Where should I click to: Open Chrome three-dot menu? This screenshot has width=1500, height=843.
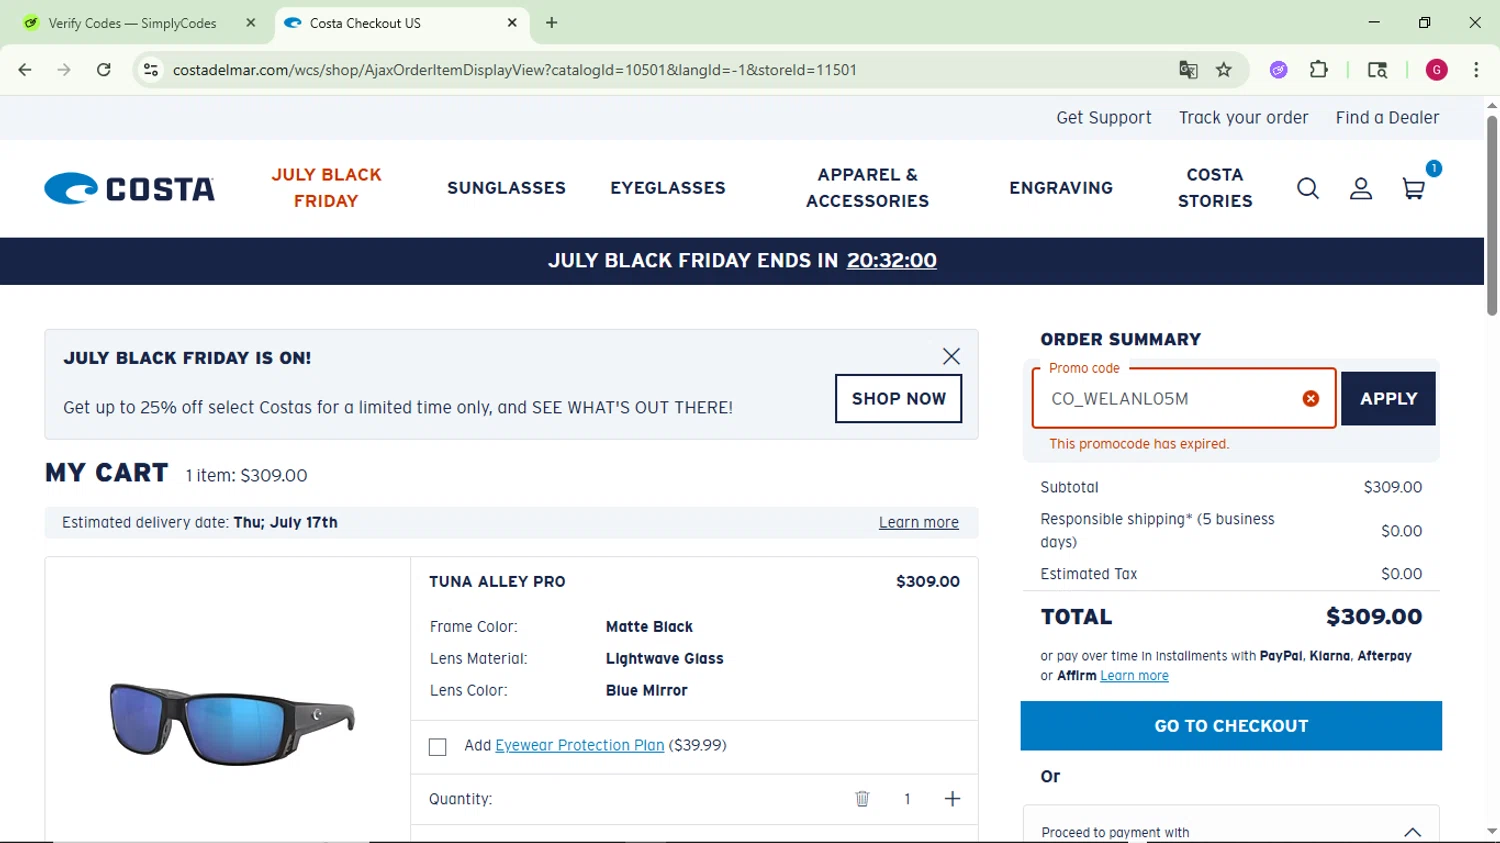click(1476, 70)
